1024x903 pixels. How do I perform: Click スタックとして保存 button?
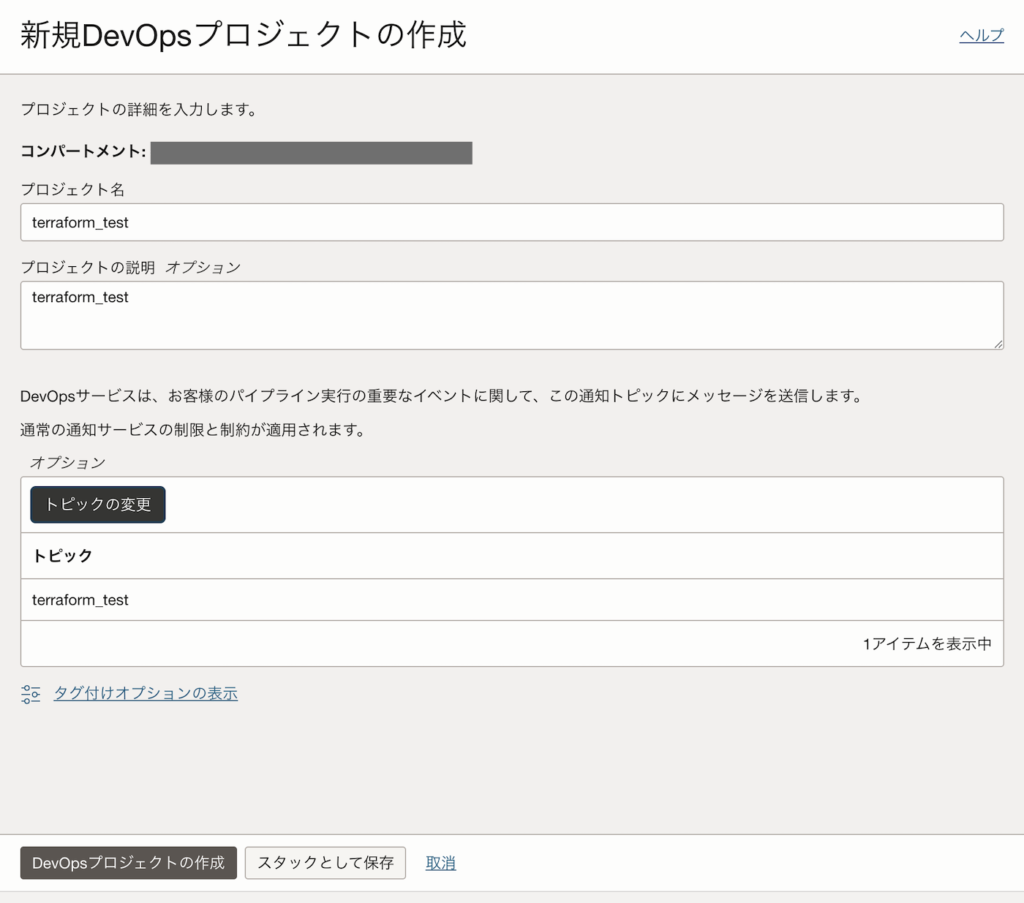click(325, 863)
